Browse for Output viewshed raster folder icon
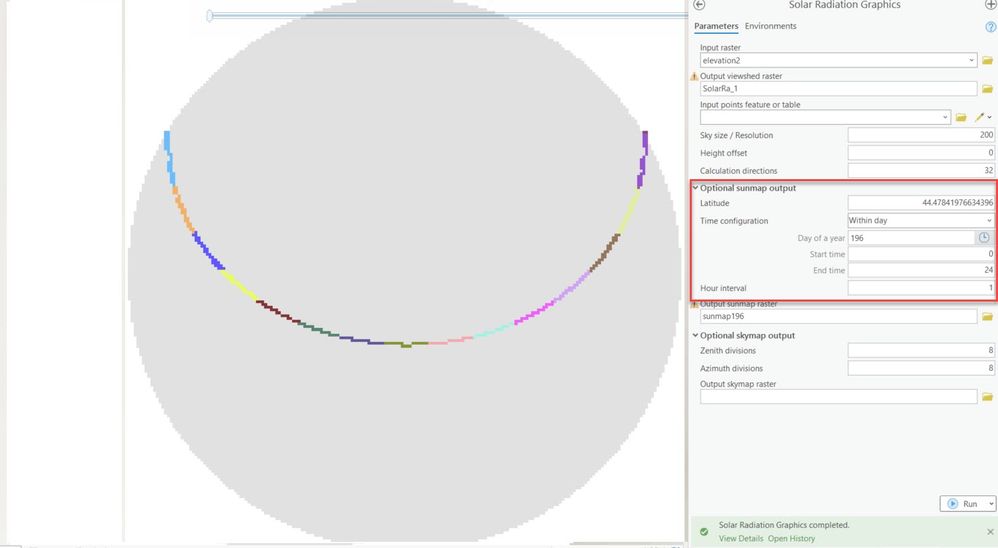The width and height of the screenshot is (998, 548). [x=987, y=88]
